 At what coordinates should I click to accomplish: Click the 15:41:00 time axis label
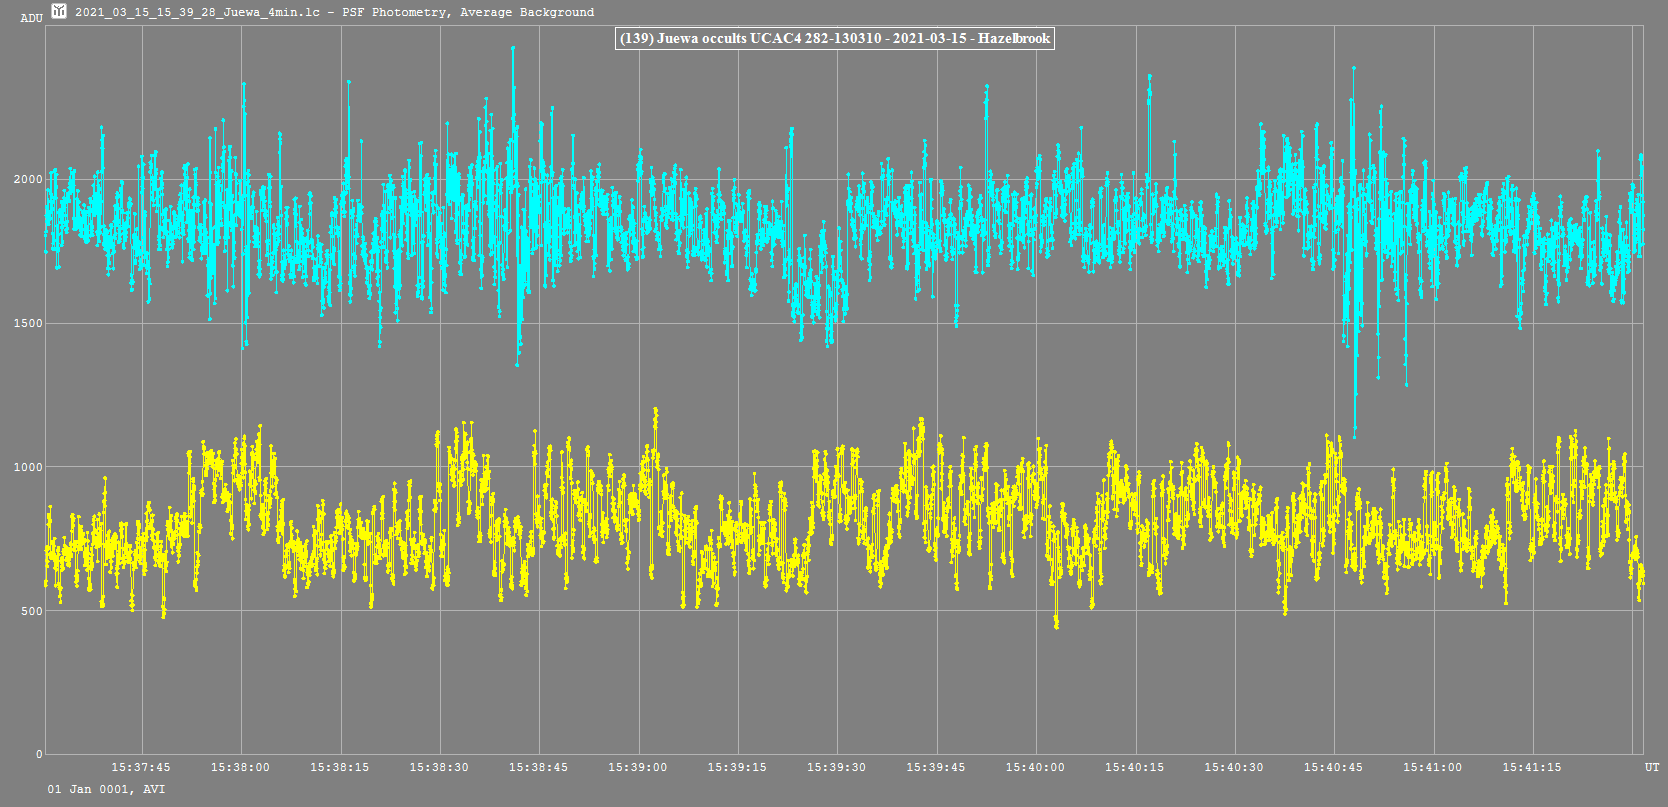point(1433,767)
